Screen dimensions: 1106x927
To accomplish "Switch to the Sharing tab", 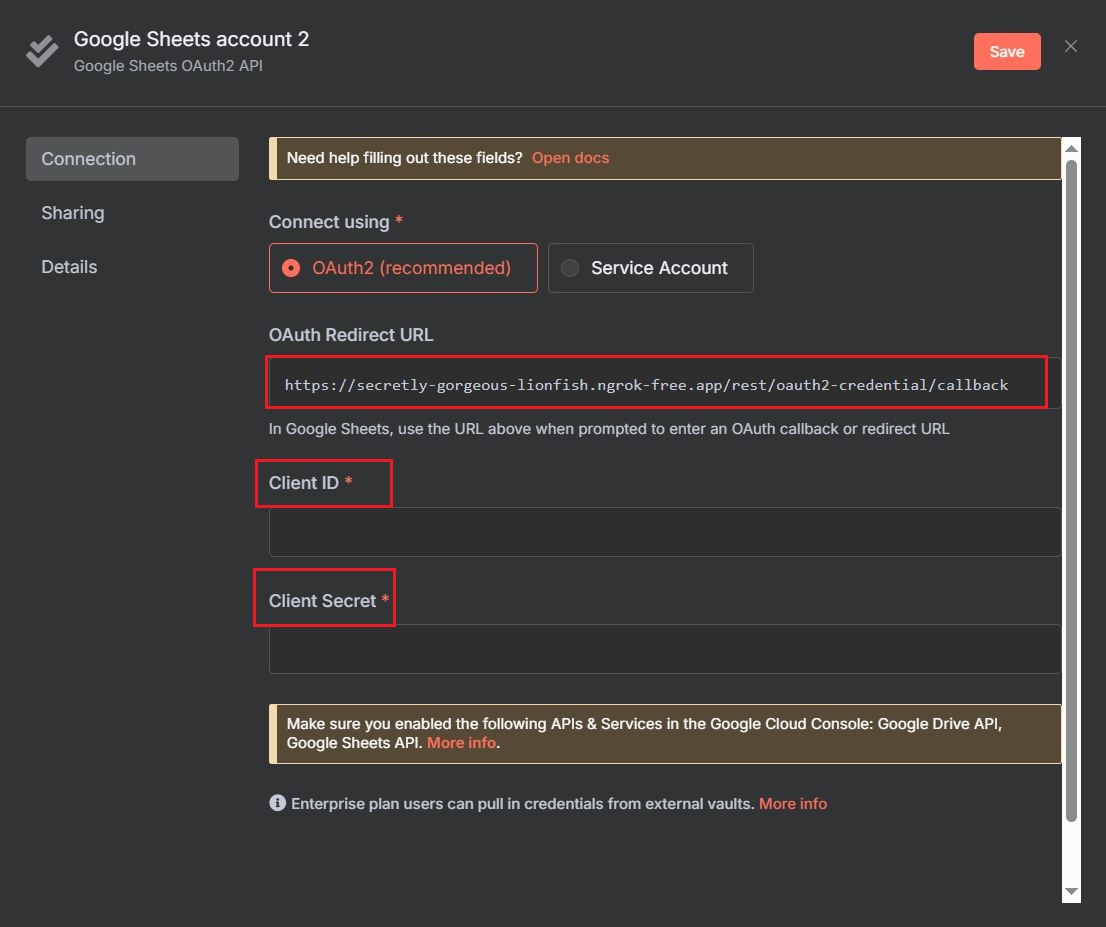I will click(x=73, y=213).
